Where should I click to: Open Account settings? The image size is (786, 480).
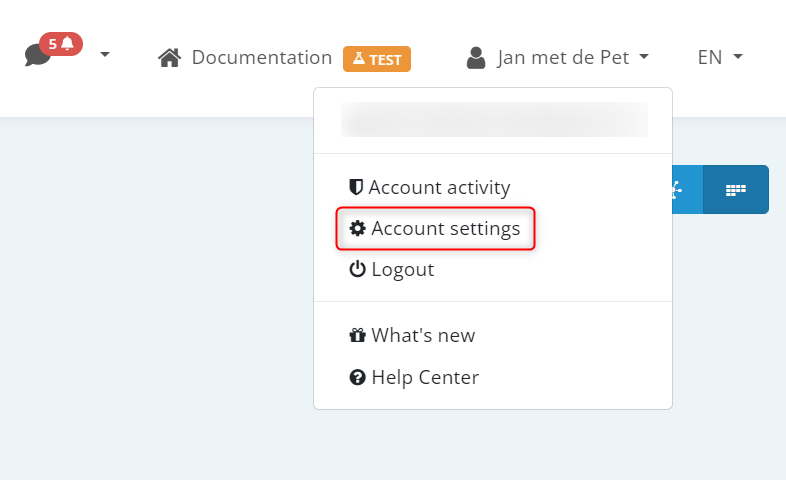[x=445, y=229]
